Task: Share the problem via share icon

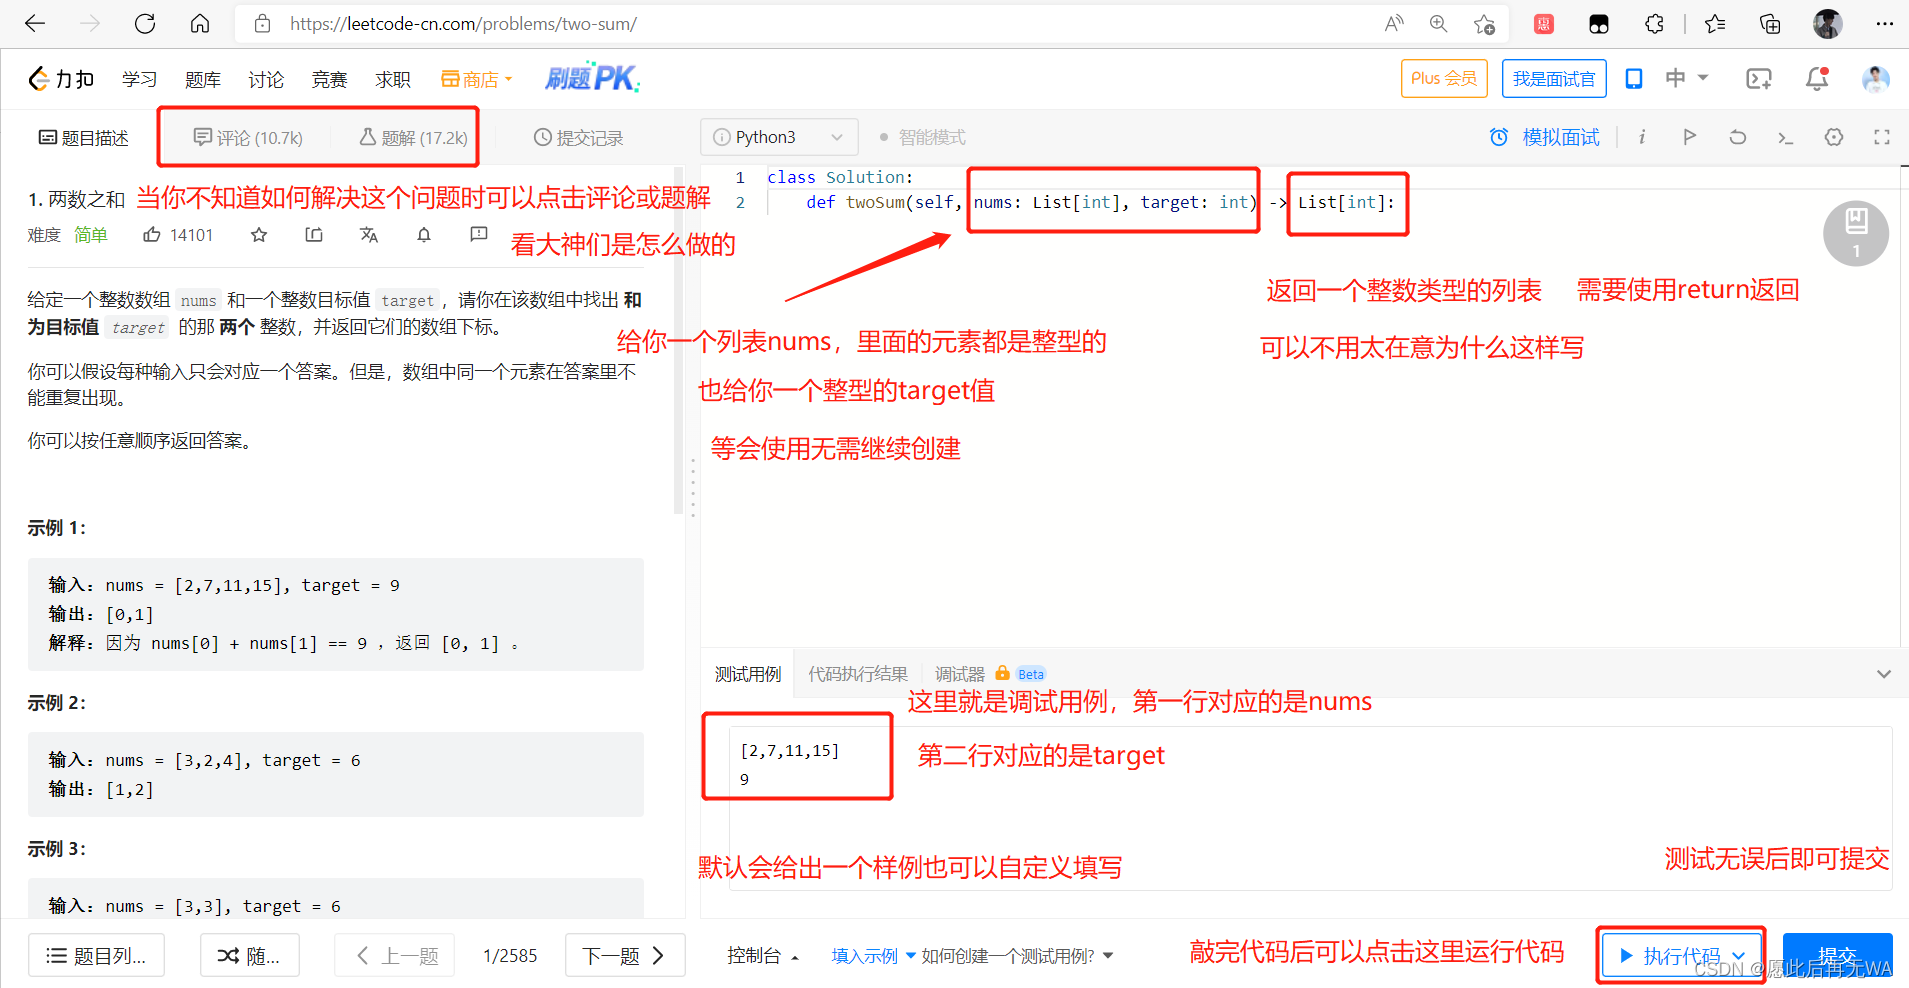Action: click(314, 235)
